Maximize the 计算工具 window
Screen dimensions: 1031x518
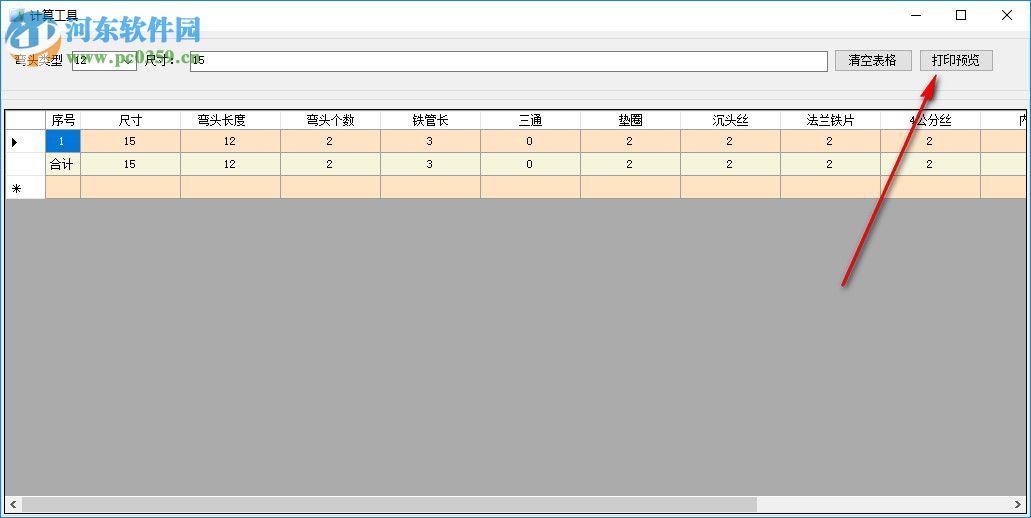tap(961, 15)
